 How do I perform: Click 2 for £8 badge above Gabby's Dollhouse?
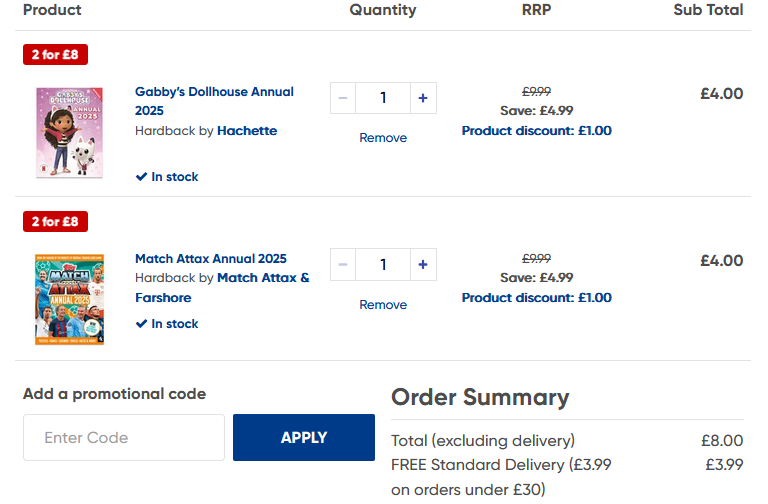click(55, 55)
